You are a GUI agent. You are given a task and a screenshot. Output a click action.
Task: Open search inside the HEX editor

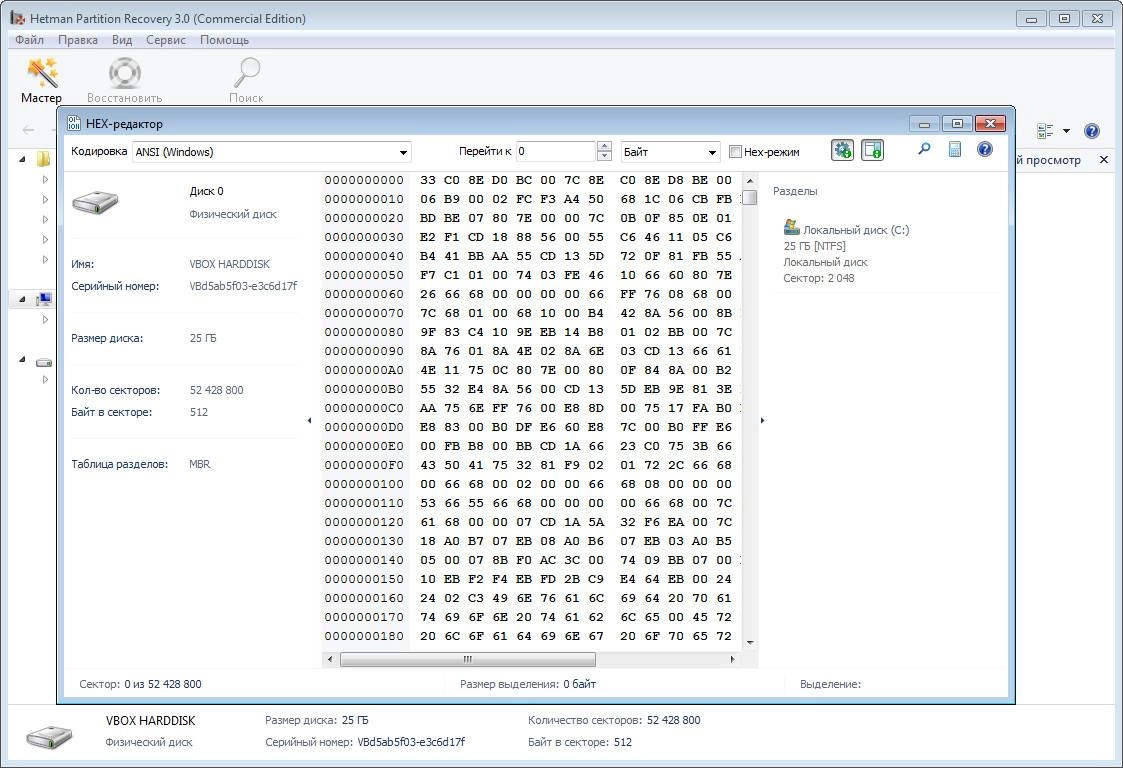[925, 149]
